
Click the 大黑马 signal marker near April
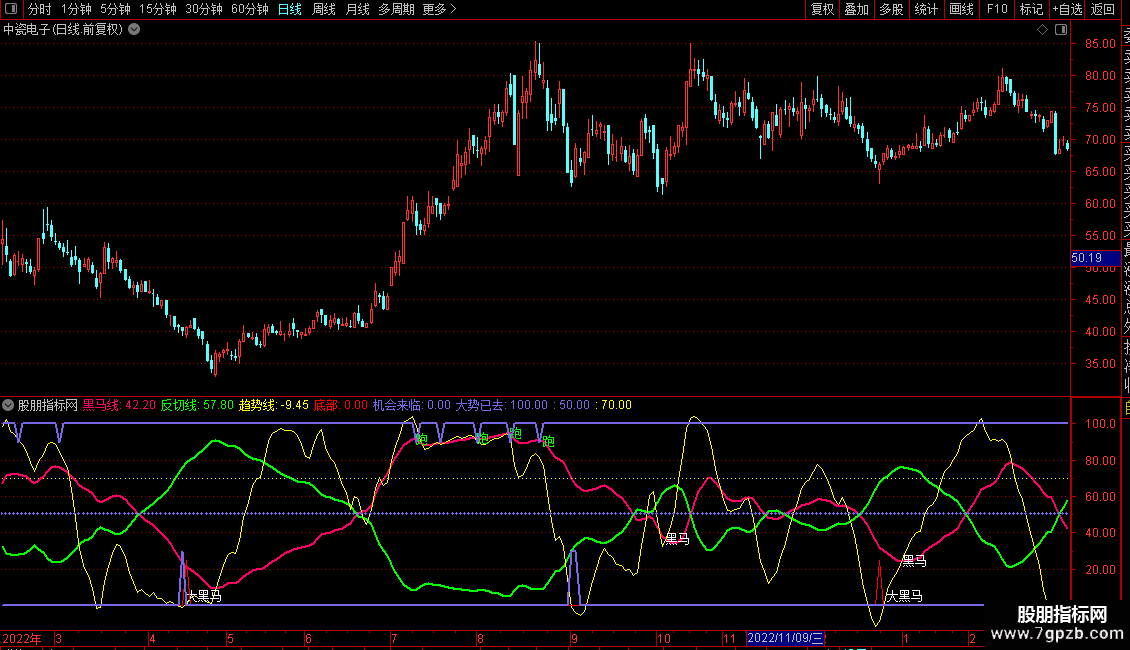pos(204,597)
